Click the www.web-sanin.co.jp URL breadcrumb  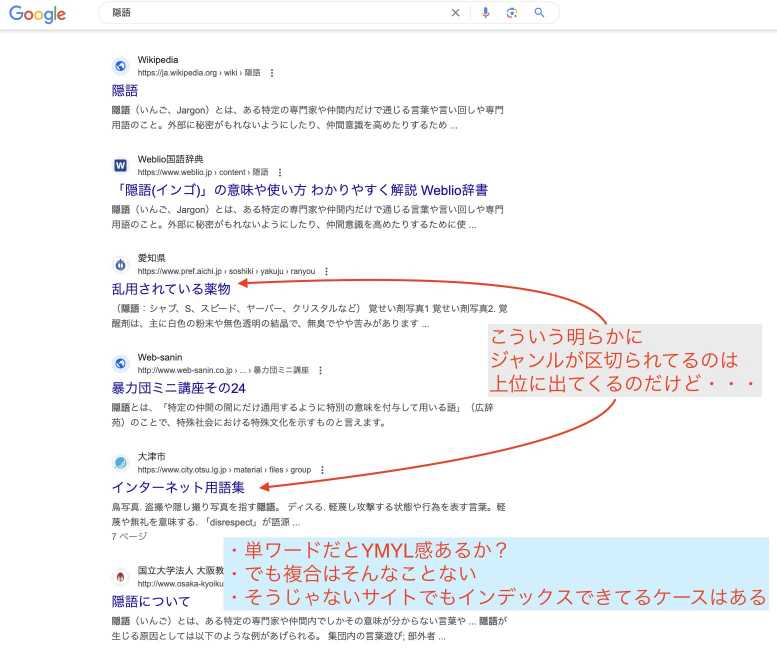tap(223, 370)
